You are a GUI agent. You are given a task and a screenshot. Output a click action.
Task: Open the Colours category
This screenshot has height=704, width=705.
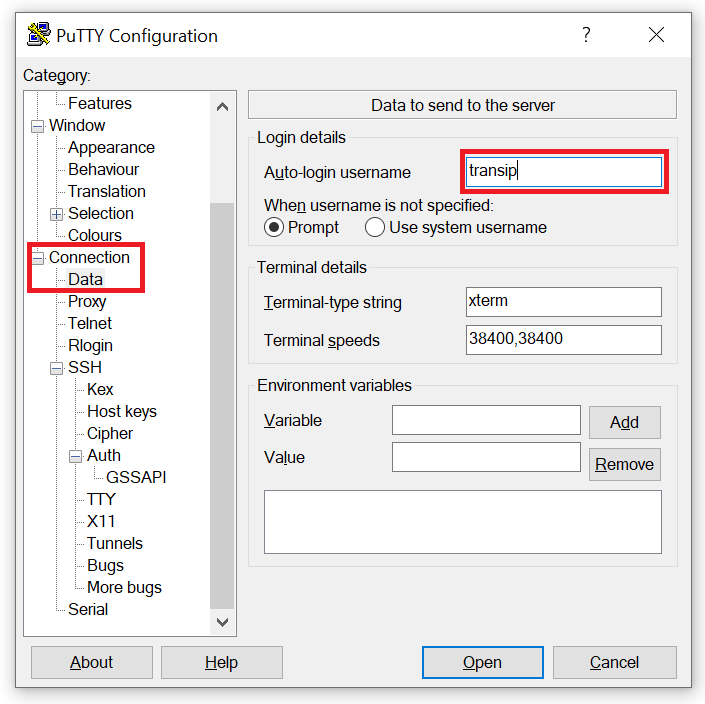94,236
